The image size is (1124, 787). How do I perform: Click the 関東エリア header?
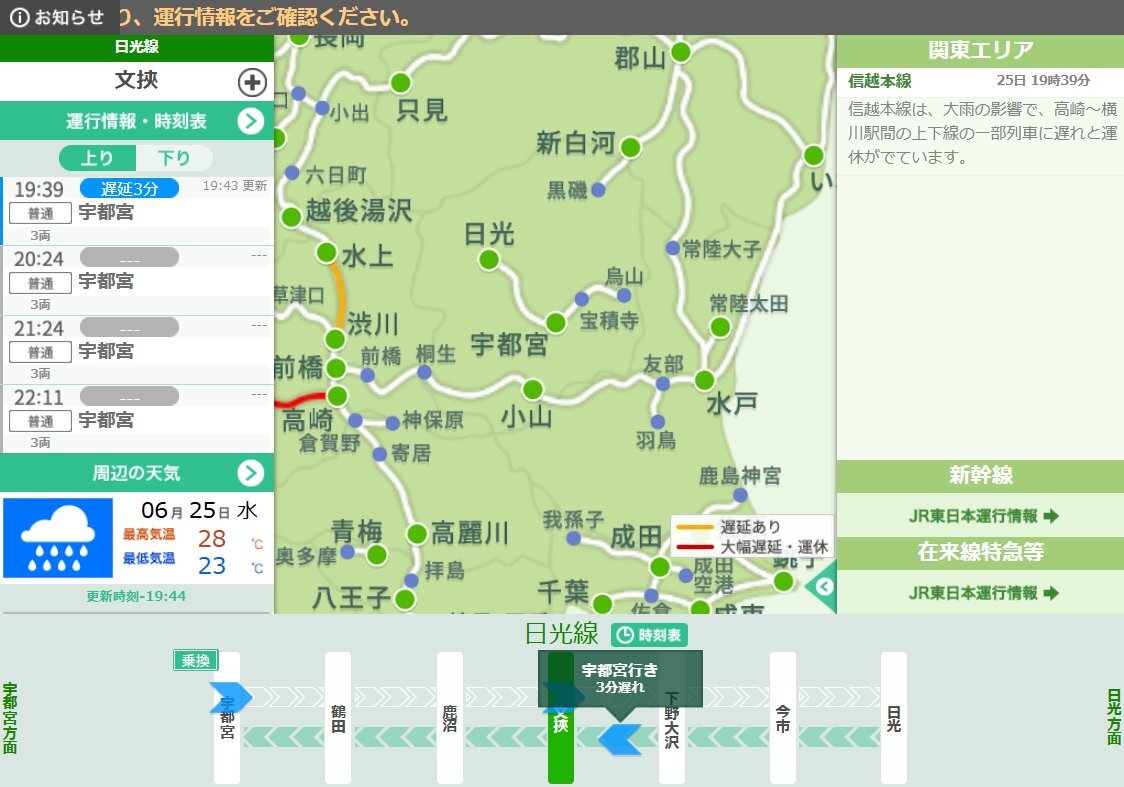(980, 50)
